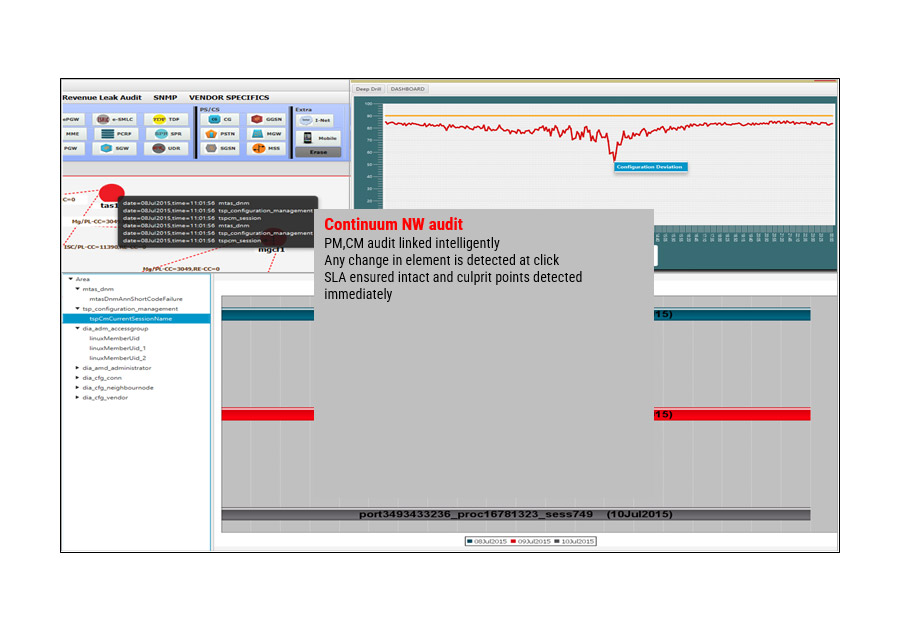Click the GGSN icon under PS/CS

coord(267,118)
